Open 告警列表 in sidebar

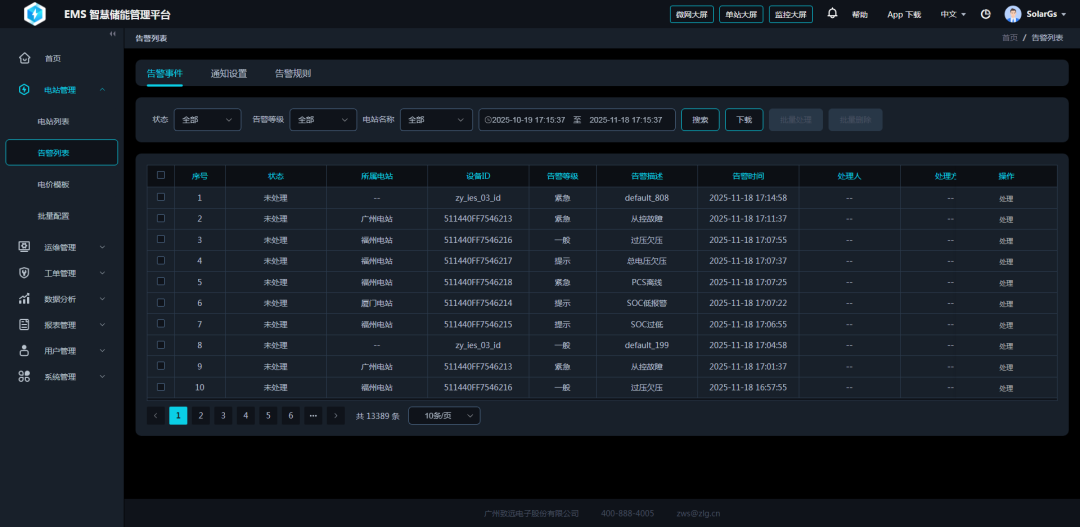(x=61, y=153)
